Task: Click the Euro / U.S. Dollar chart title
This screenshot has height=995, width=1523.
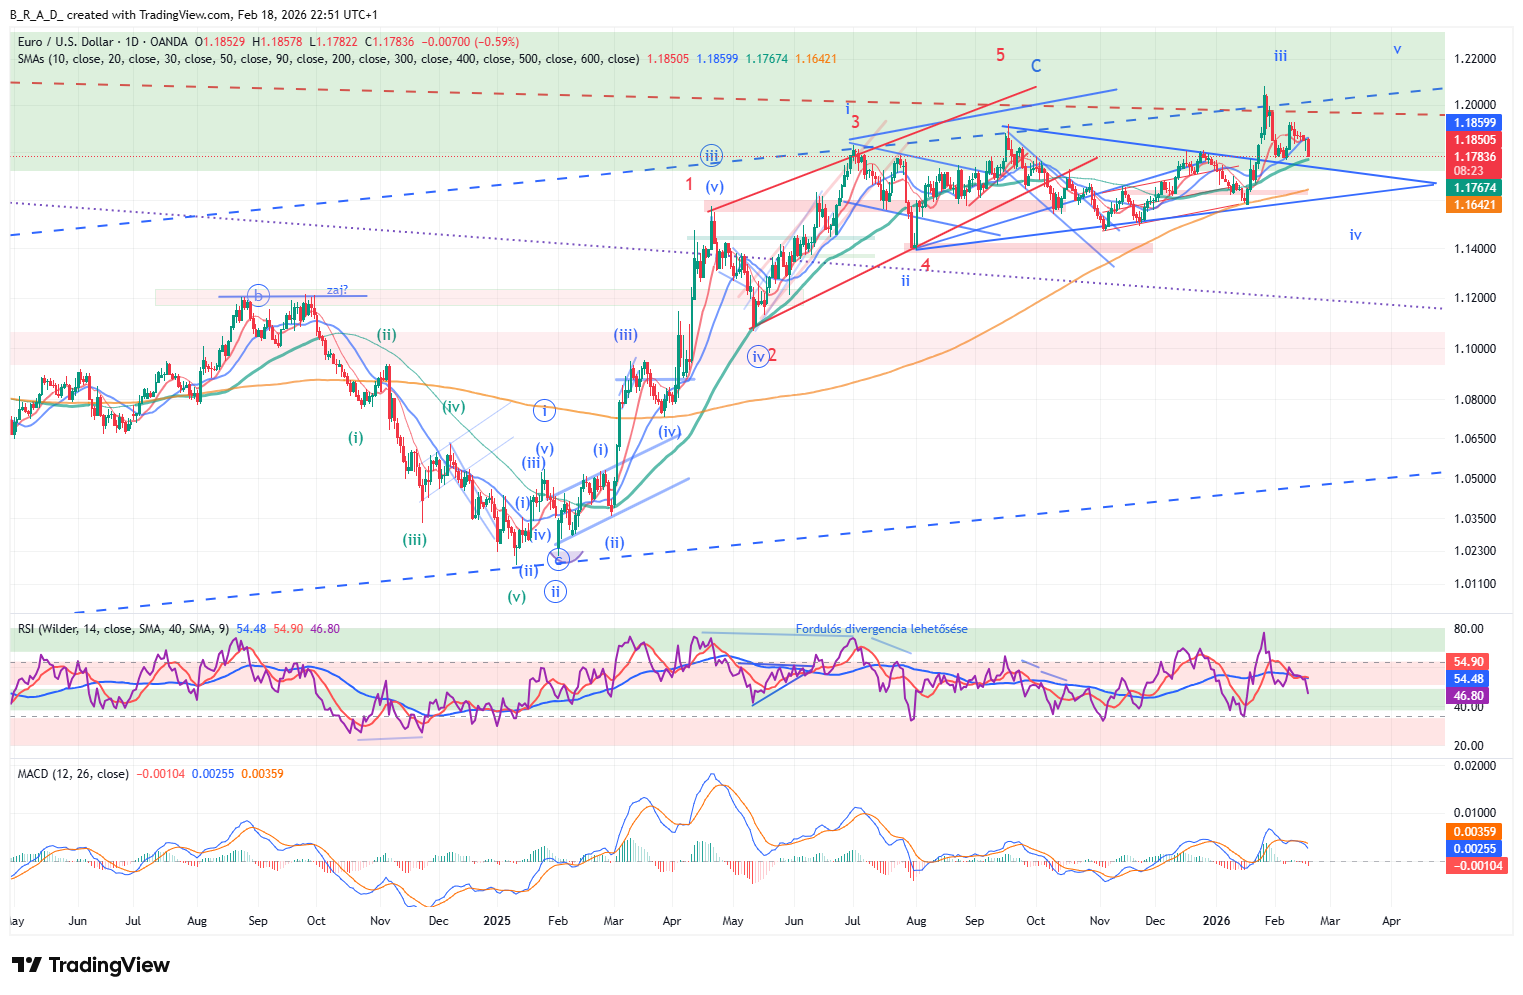Action: [x=102, y=42]
